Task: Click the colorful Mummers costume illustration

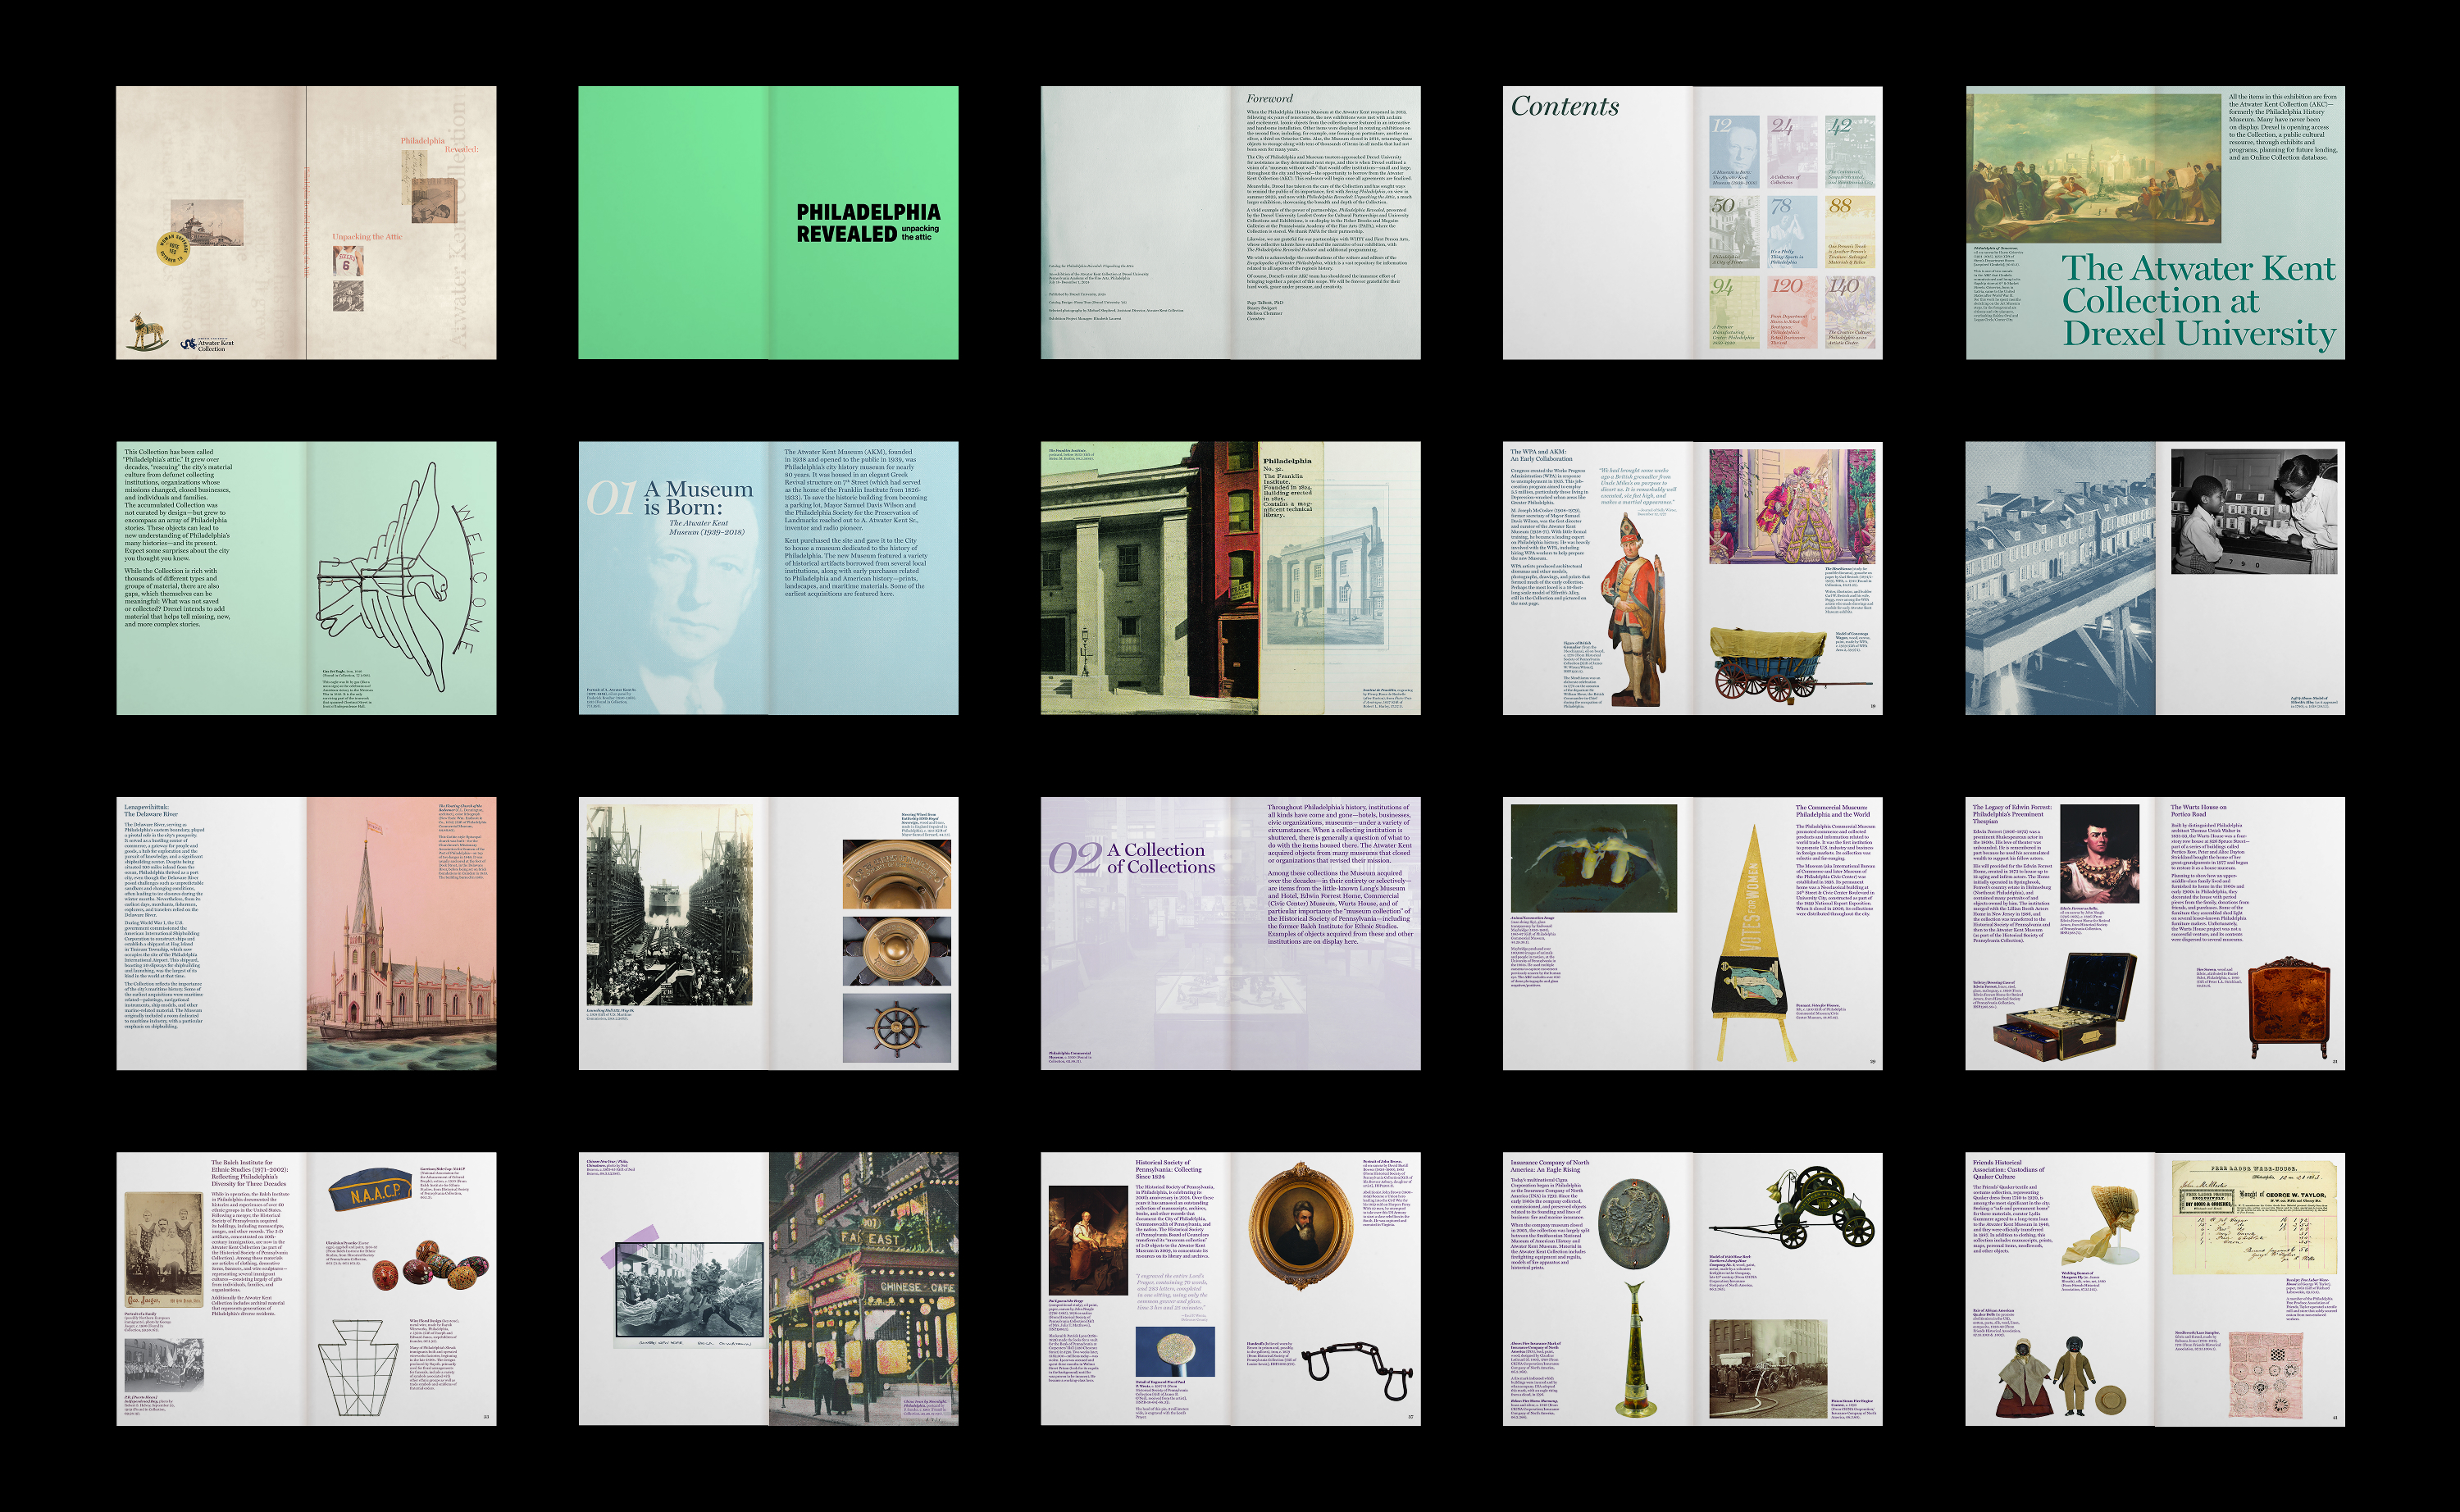Action: (1791, 506)
